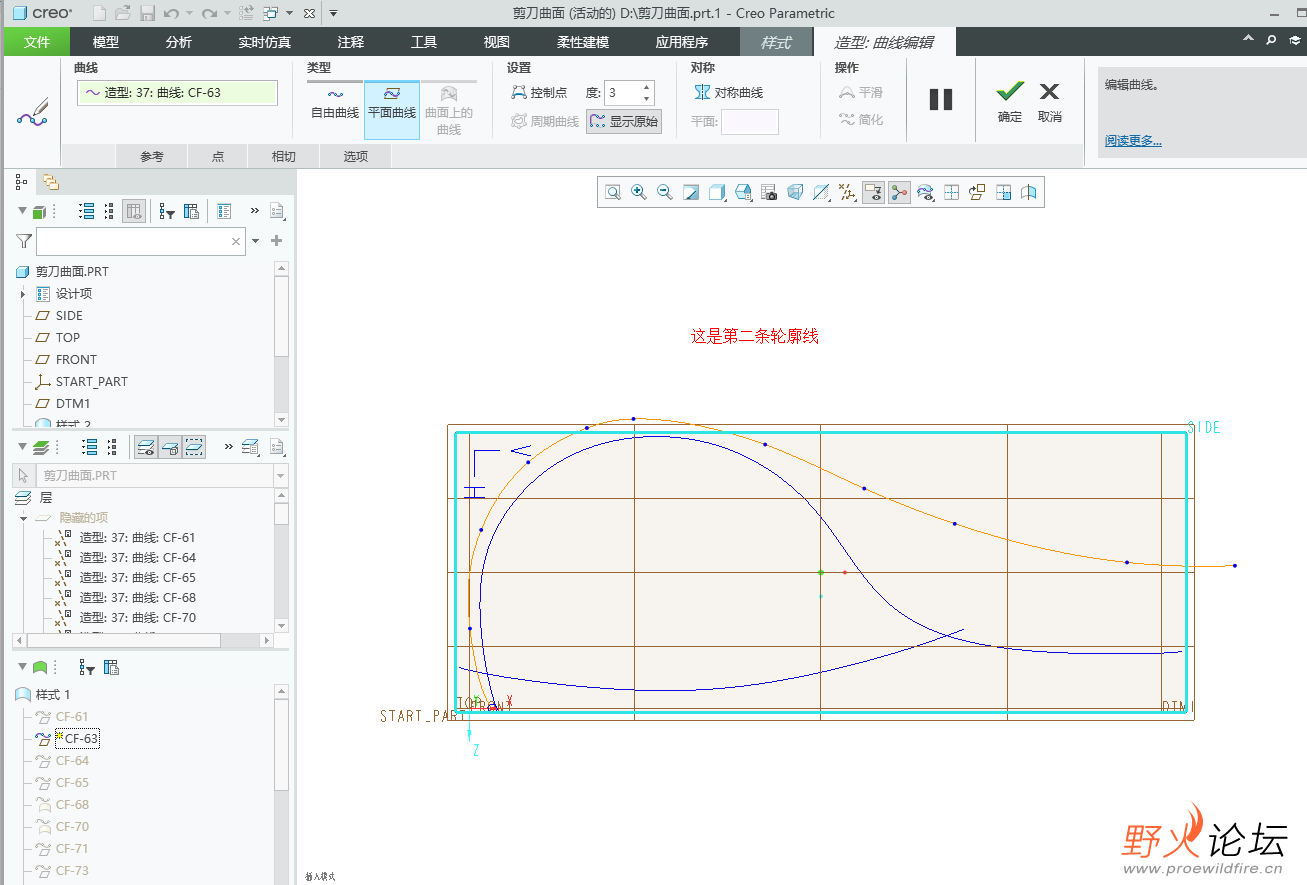Switch to the 注释 ribbon tab
This screenshot has height=885, width=1307.
click(351, 42)
